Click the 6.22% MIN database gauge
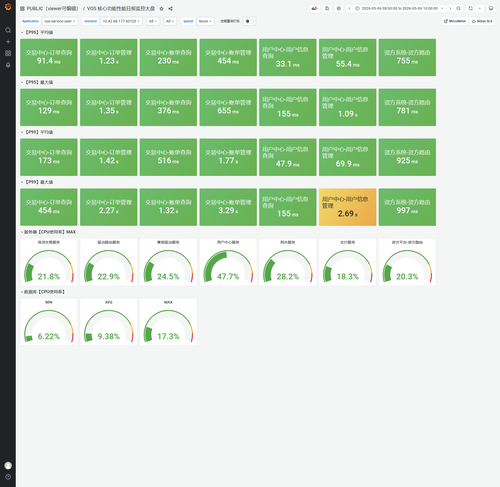The width and height of the screenshot is (500, 487). pyautogui.click(x=49, y=322)
